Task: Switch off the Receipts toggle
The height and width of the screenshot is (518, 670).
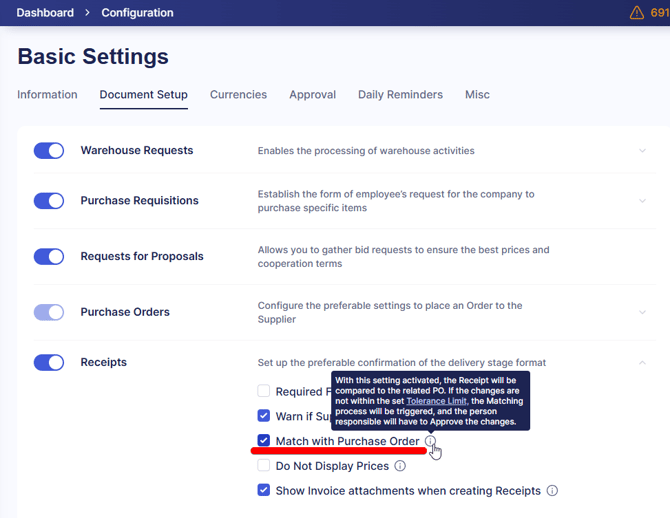Action: point(49,362)
